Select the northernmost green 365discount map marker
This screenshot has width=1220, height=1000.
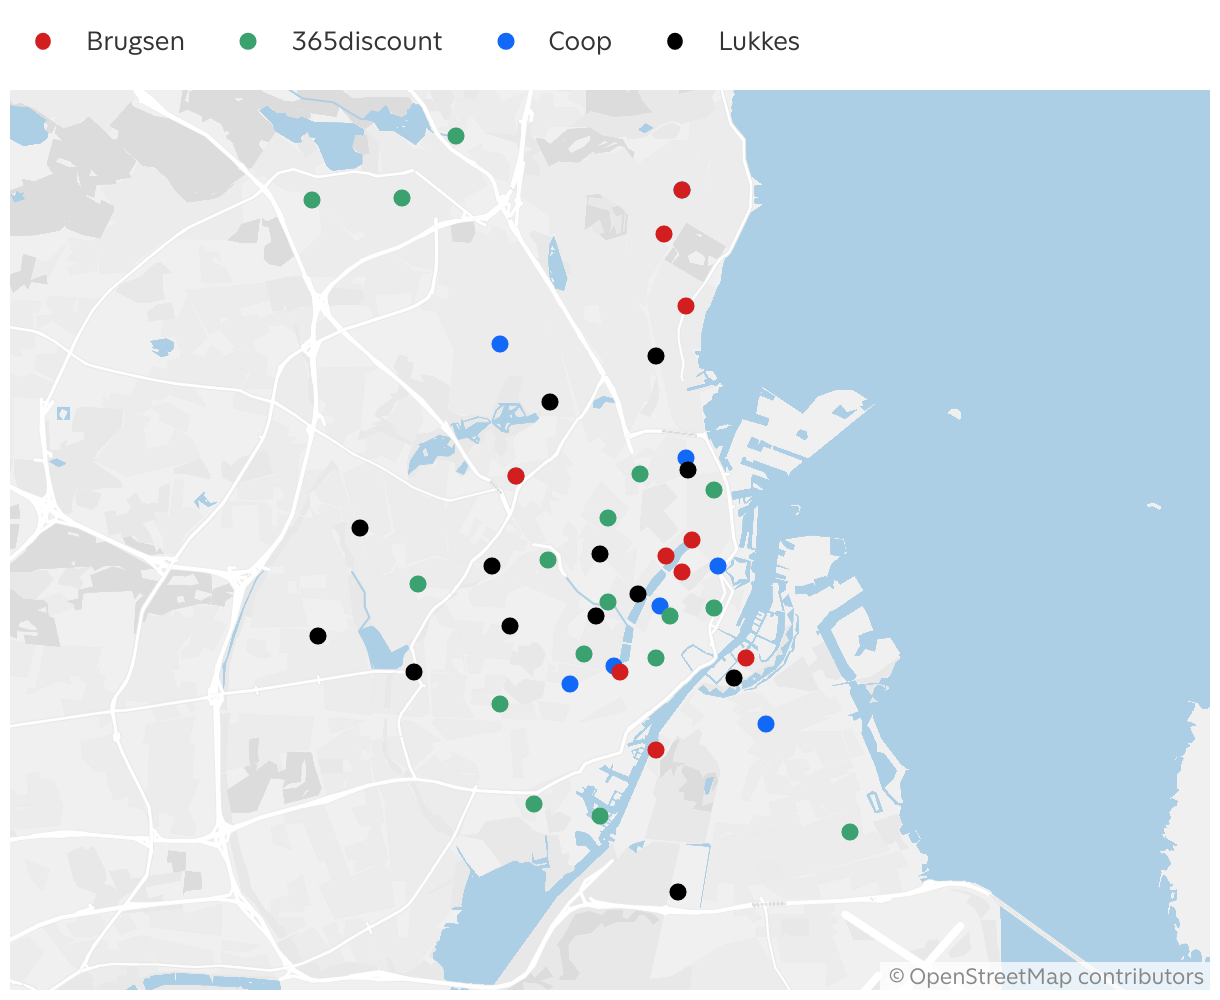pos(456,136)
